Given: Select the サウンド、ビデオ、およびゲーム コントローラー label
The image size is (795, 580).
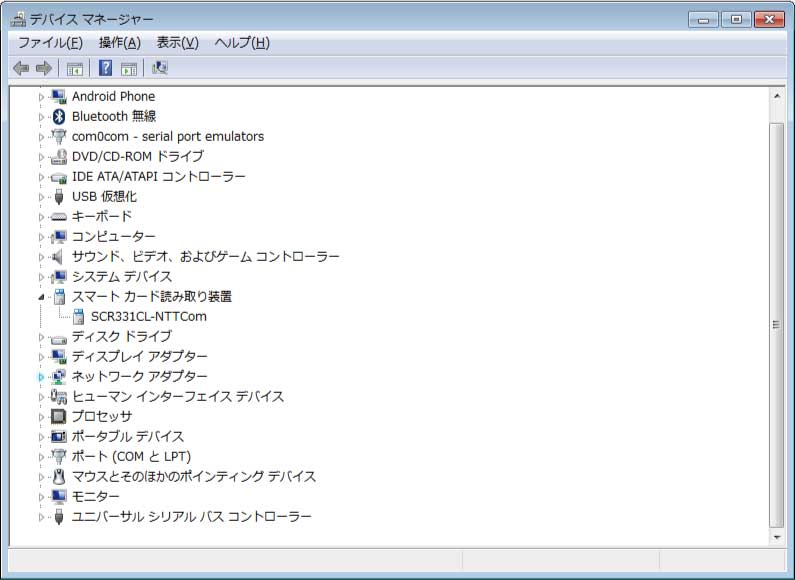Looking at the screenshot, I should (205, 257).
